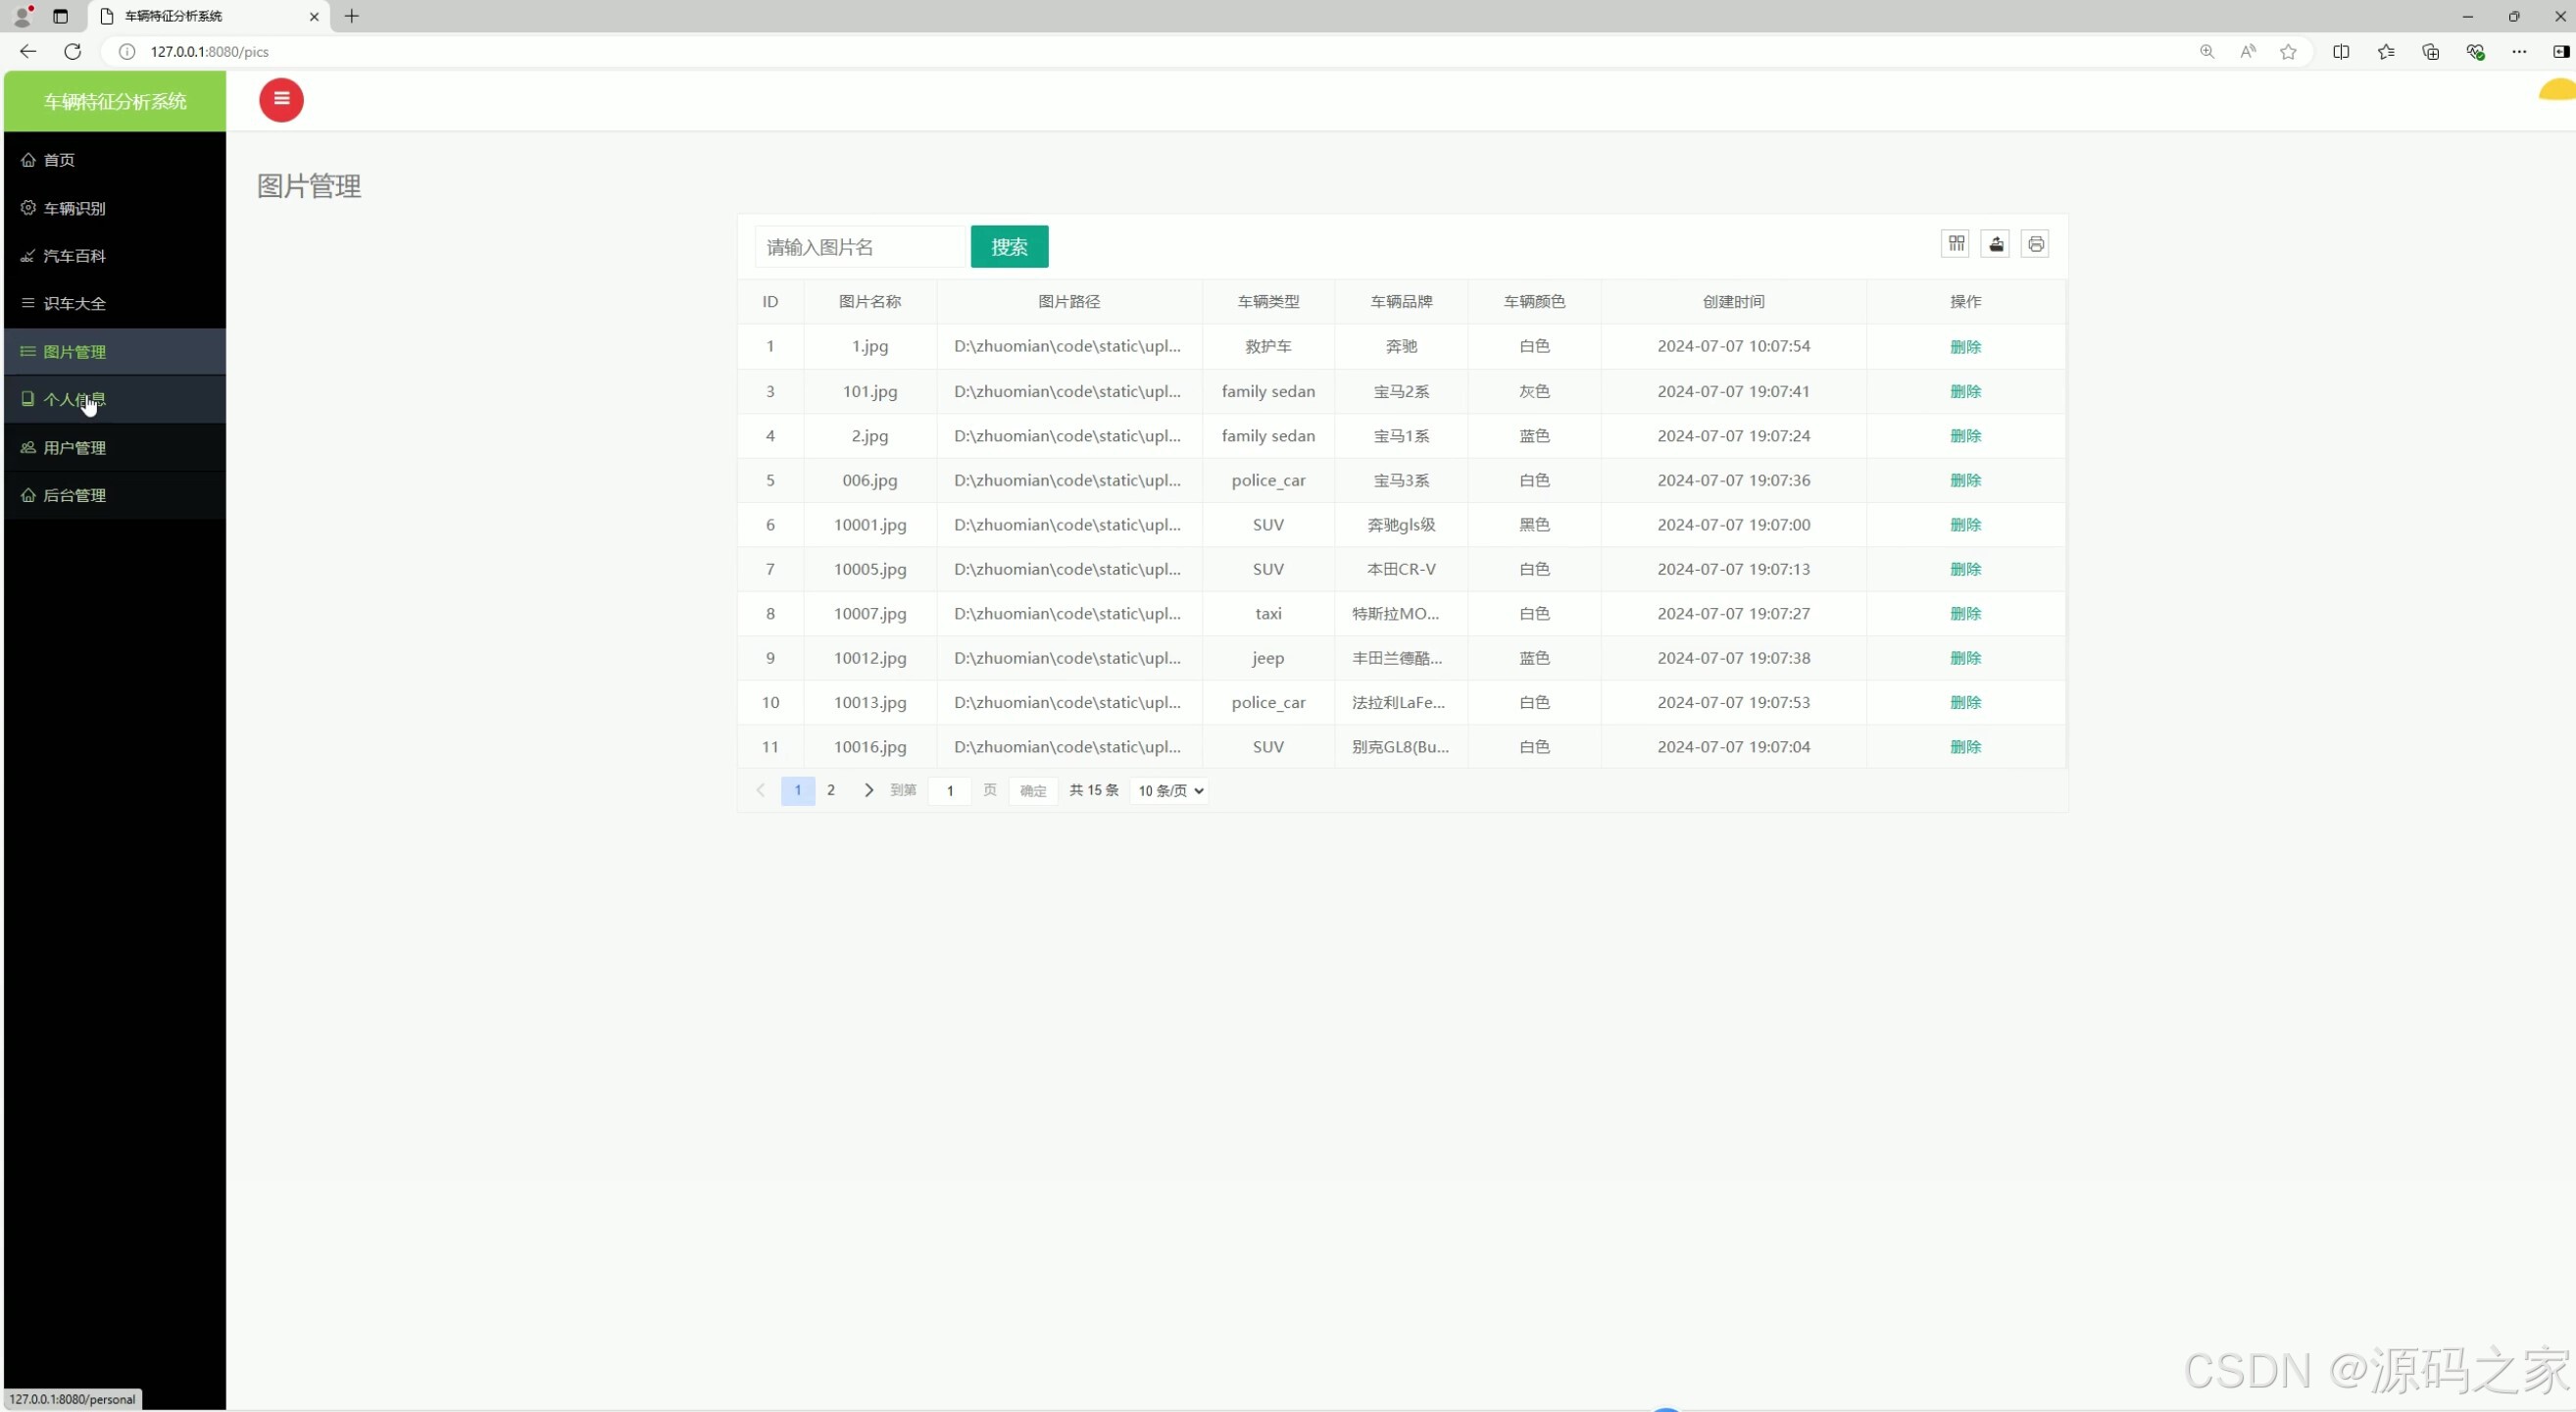Click the page number jump input box

[949, 791]
